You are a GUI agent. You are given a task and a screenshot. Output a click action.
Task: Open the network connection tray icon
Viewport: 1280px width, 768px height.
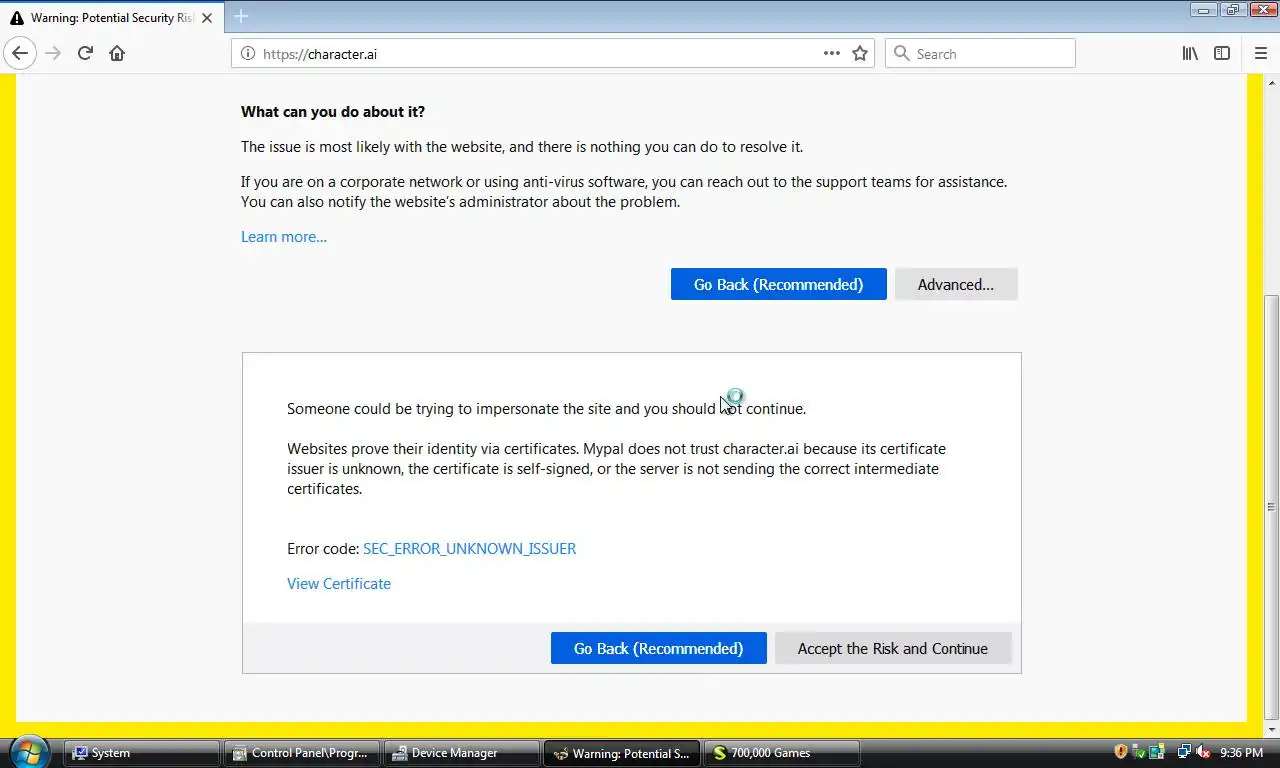coord(1185,752)
